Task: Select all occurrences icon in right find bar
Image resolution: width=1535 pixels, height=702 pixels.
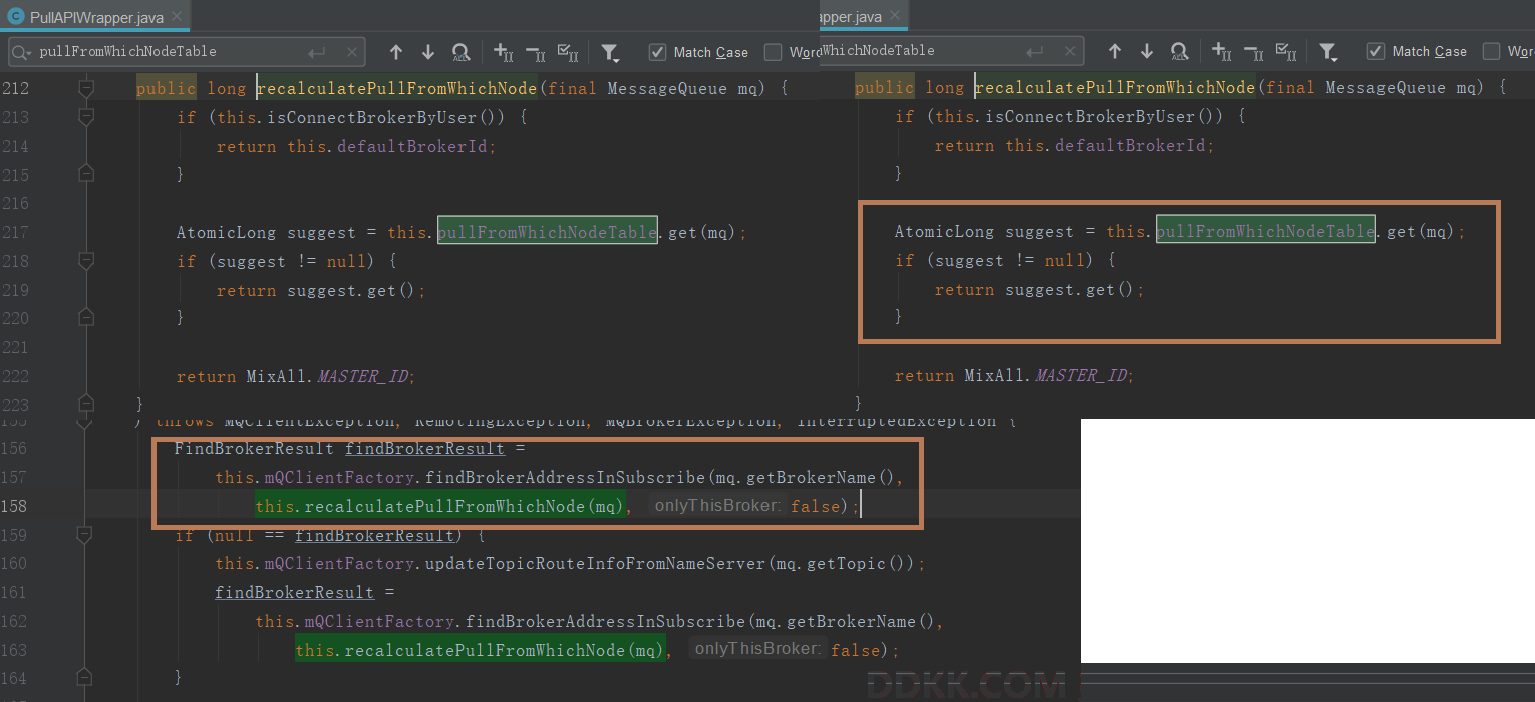Action: (1286, 51)
